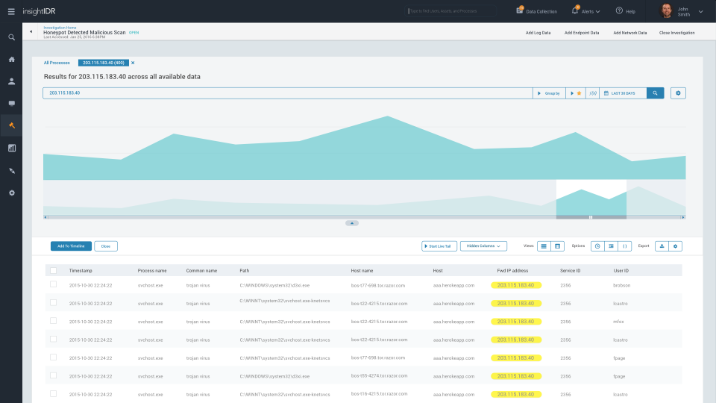Tick the select-all checkbox in table header
716x403 pixels.
pyautogui.click(x=53, y=270)
